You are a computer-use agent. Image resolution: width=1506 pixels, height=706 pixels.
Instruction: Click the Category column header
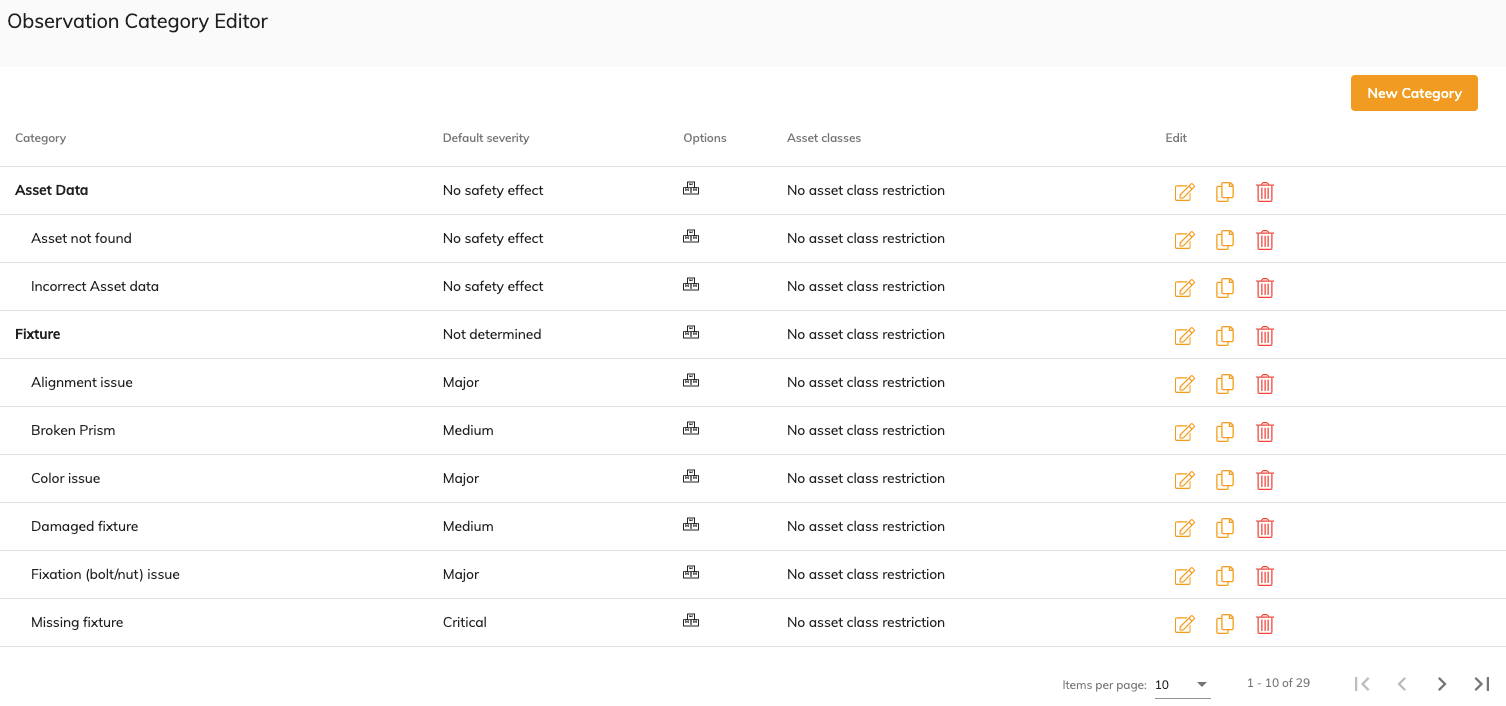pos(41,138)
